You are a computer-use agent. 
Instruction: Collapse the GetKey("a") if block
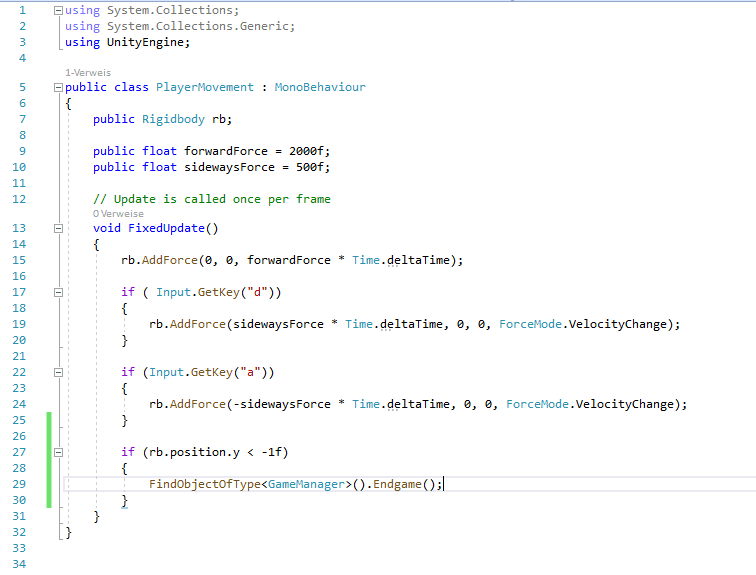58,372
